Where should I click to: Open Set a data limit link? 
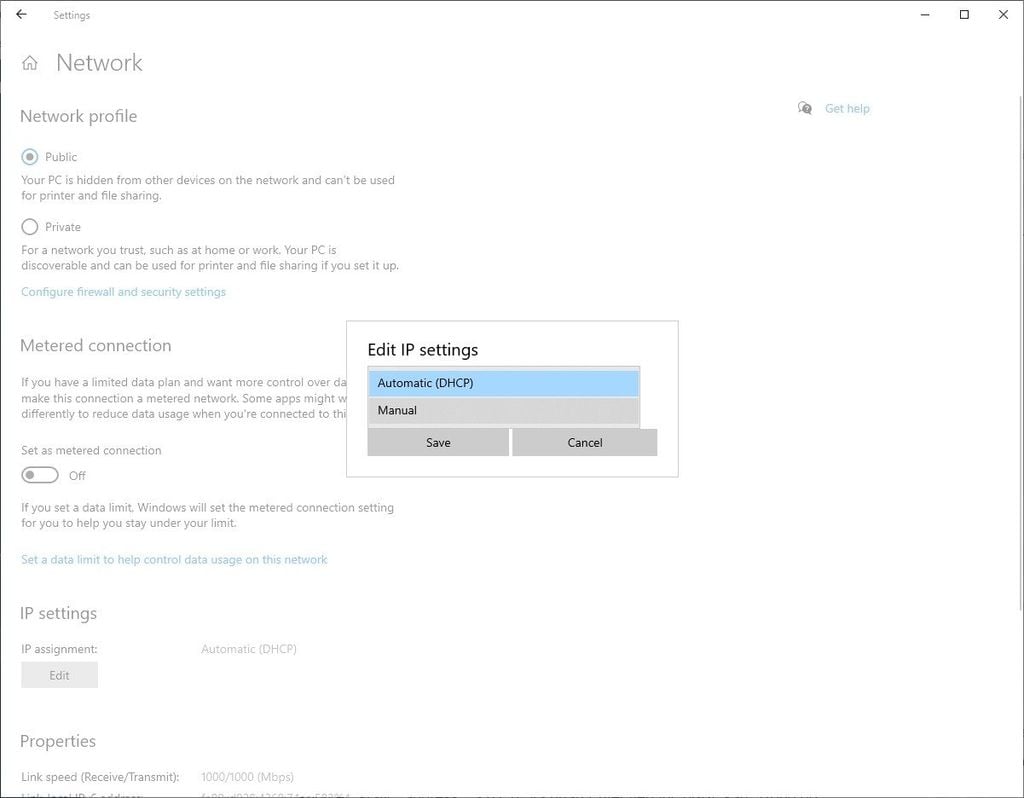174,560
